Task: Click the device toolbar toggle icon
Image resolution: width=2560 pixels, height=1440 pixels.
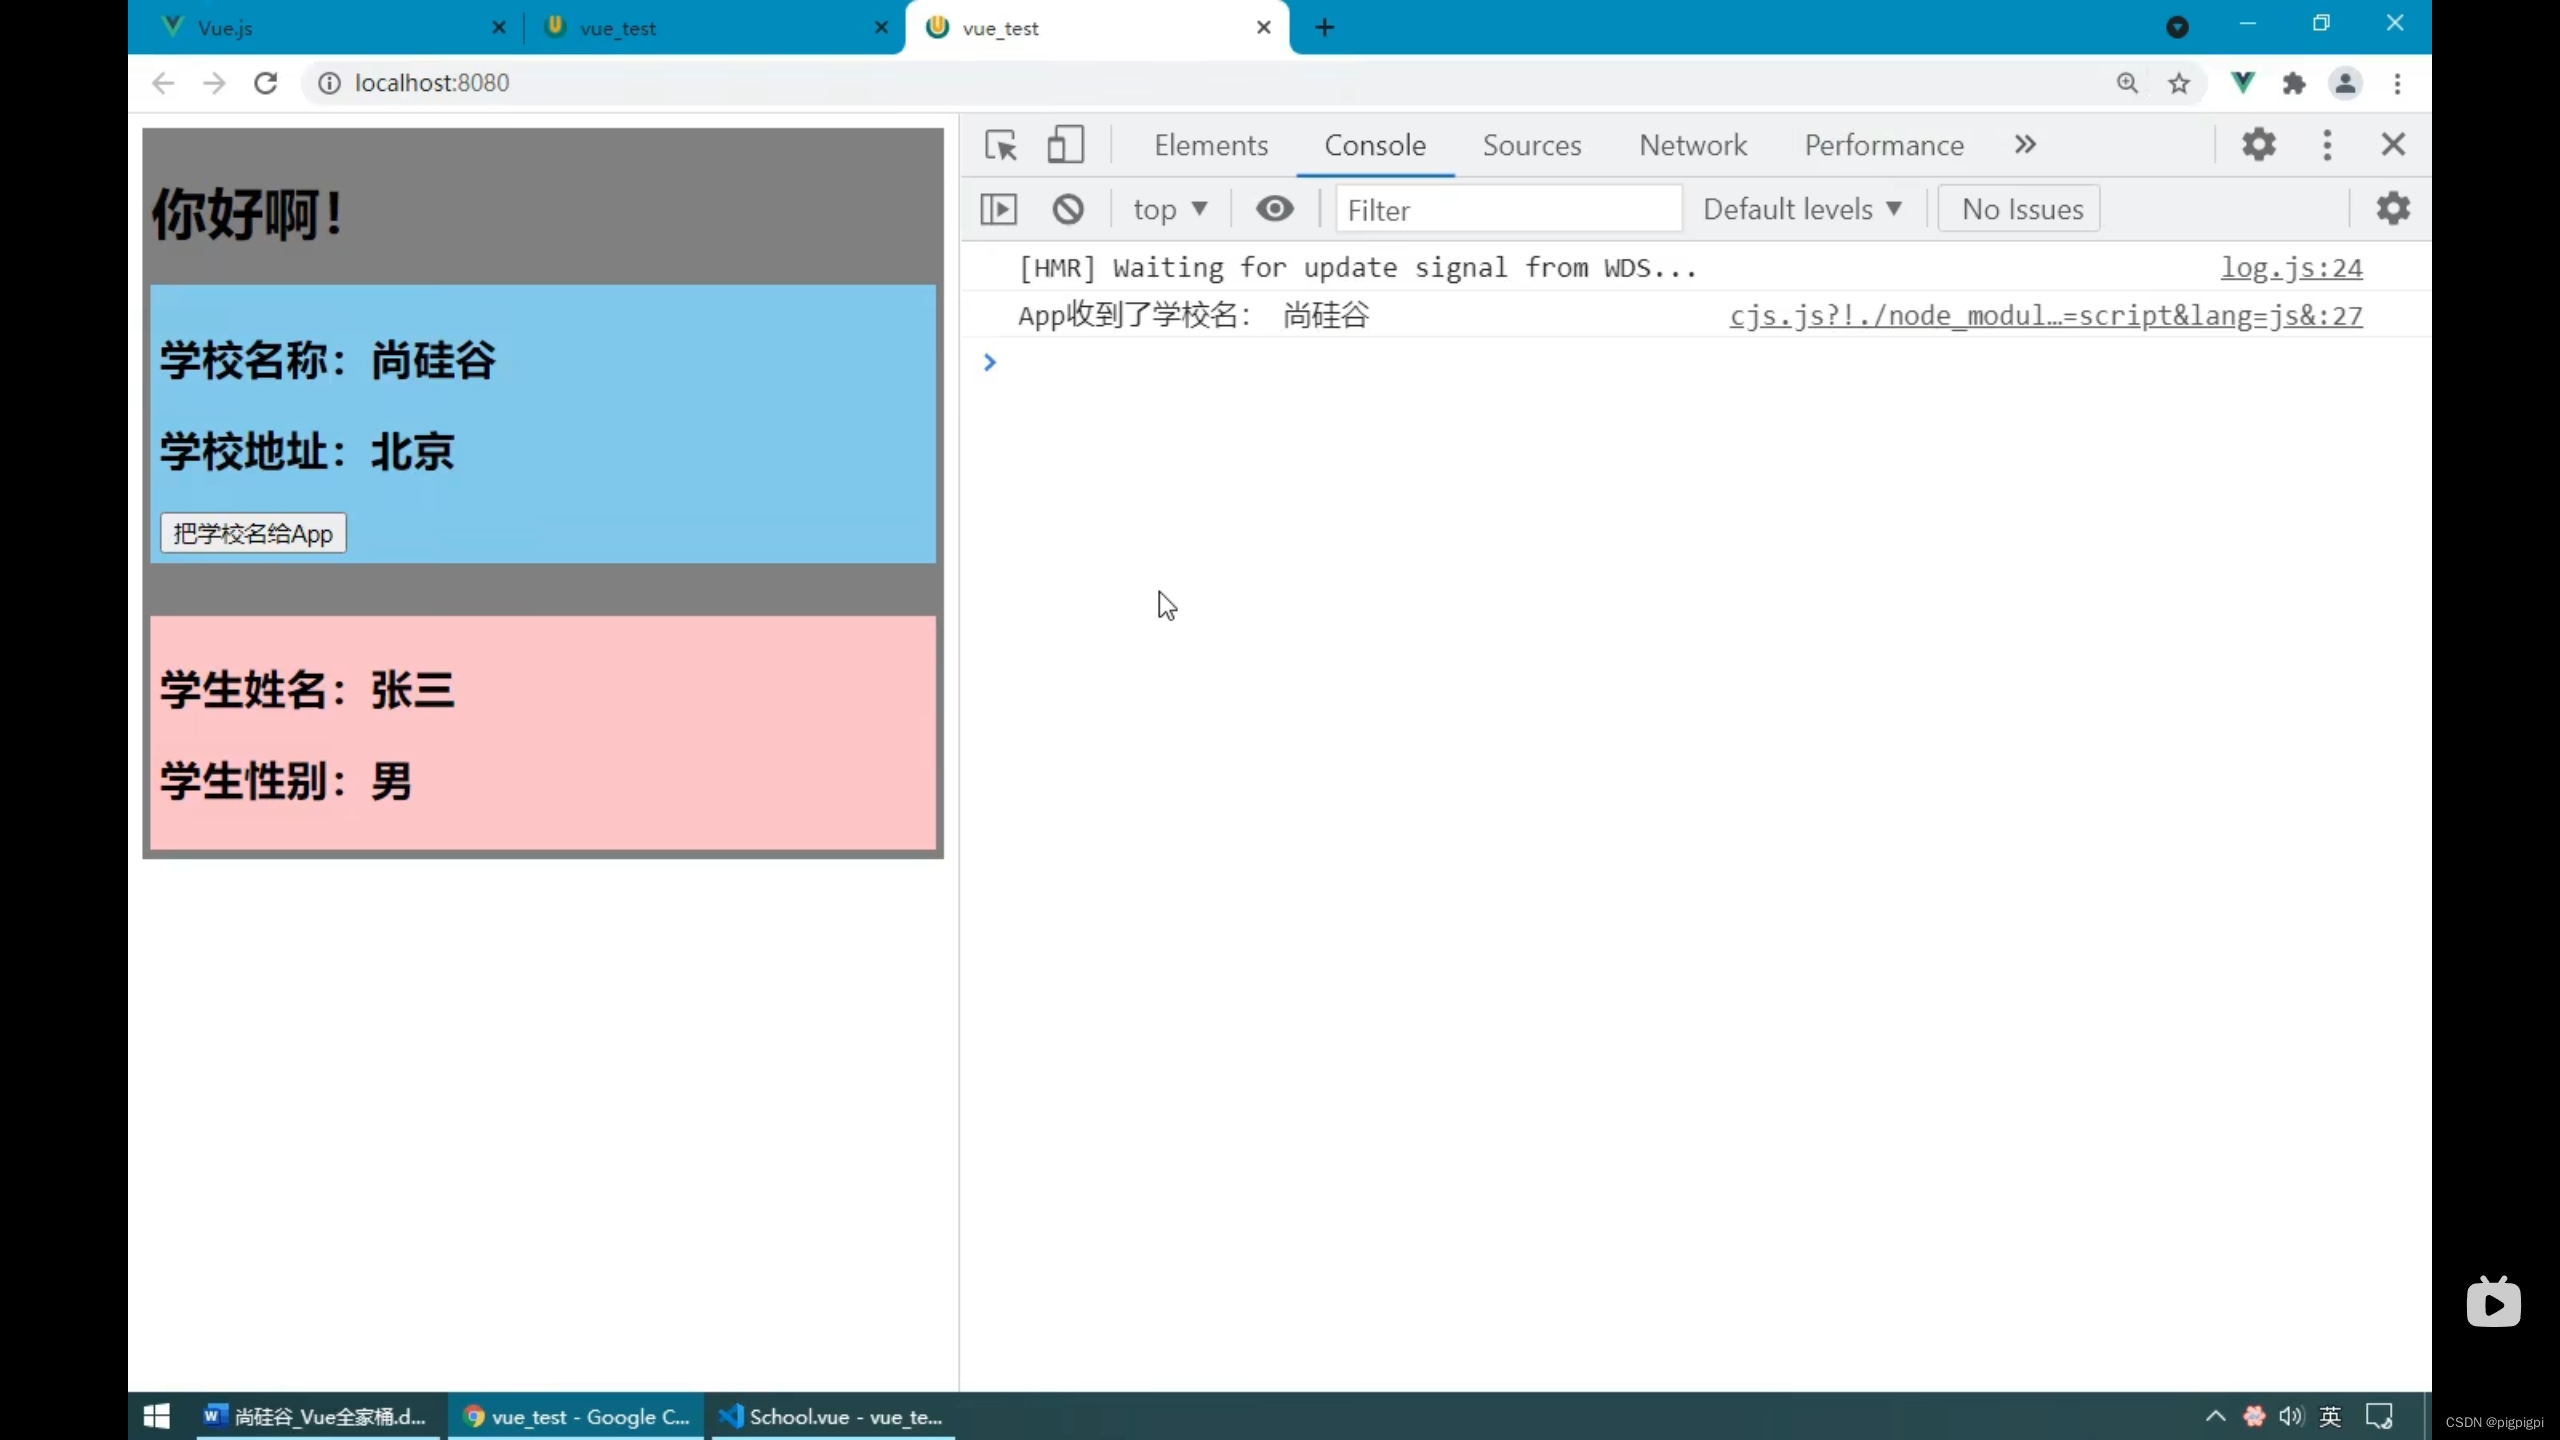Action: tap(1065, 144)
